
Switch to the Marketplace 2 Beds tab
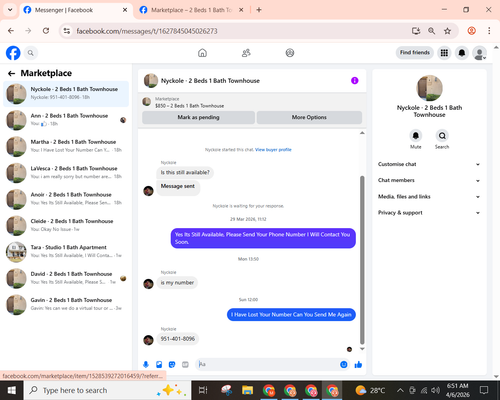[x=191, y=10]
